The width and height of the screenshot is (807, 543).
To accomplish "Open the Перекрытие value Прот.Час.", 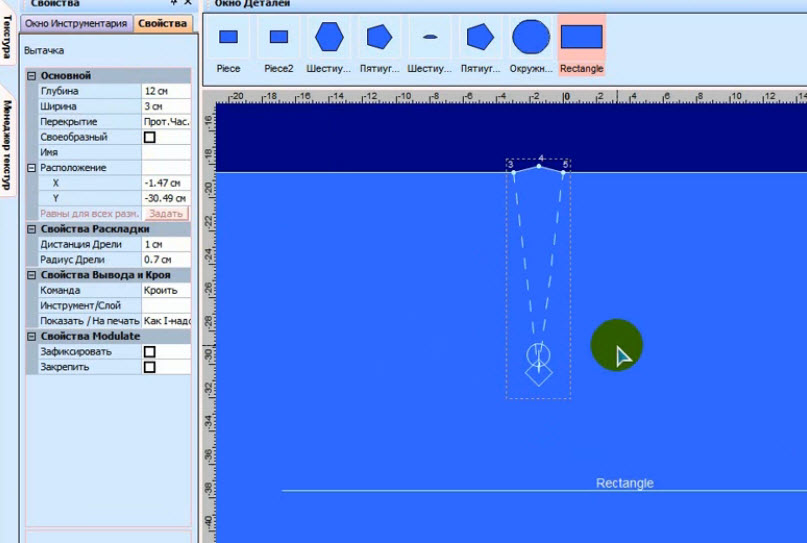I will (x=166, y=122).
